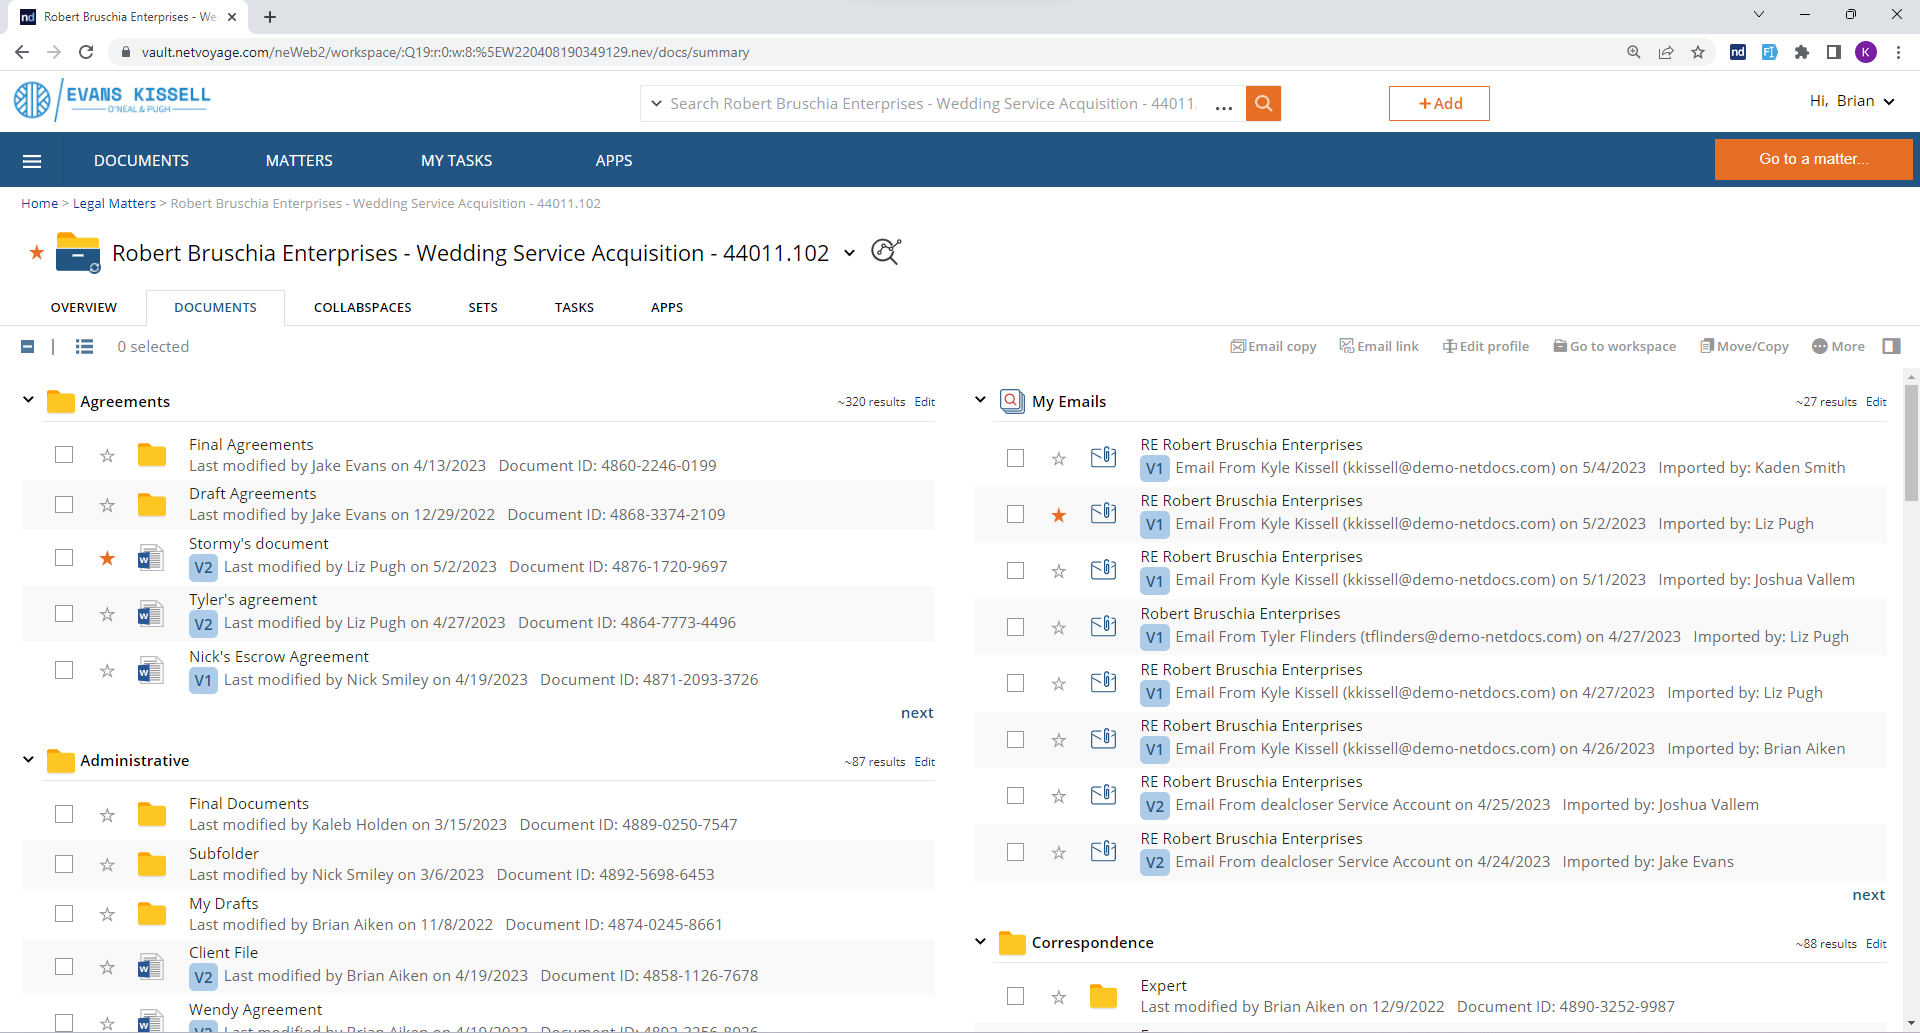The width and height of the screenshot is (1920, 1033).
Task: Unstar Stormy's document
Action: 107,558
